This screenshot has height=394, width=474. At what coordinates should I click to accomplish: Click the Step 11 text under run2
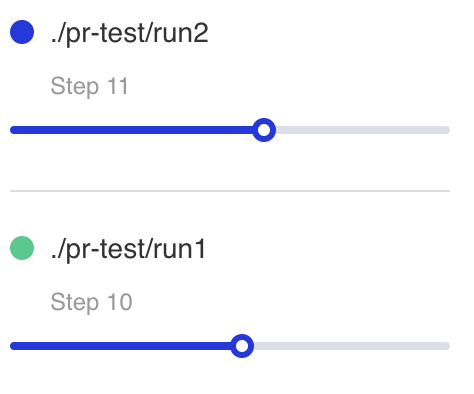(89, 86)
